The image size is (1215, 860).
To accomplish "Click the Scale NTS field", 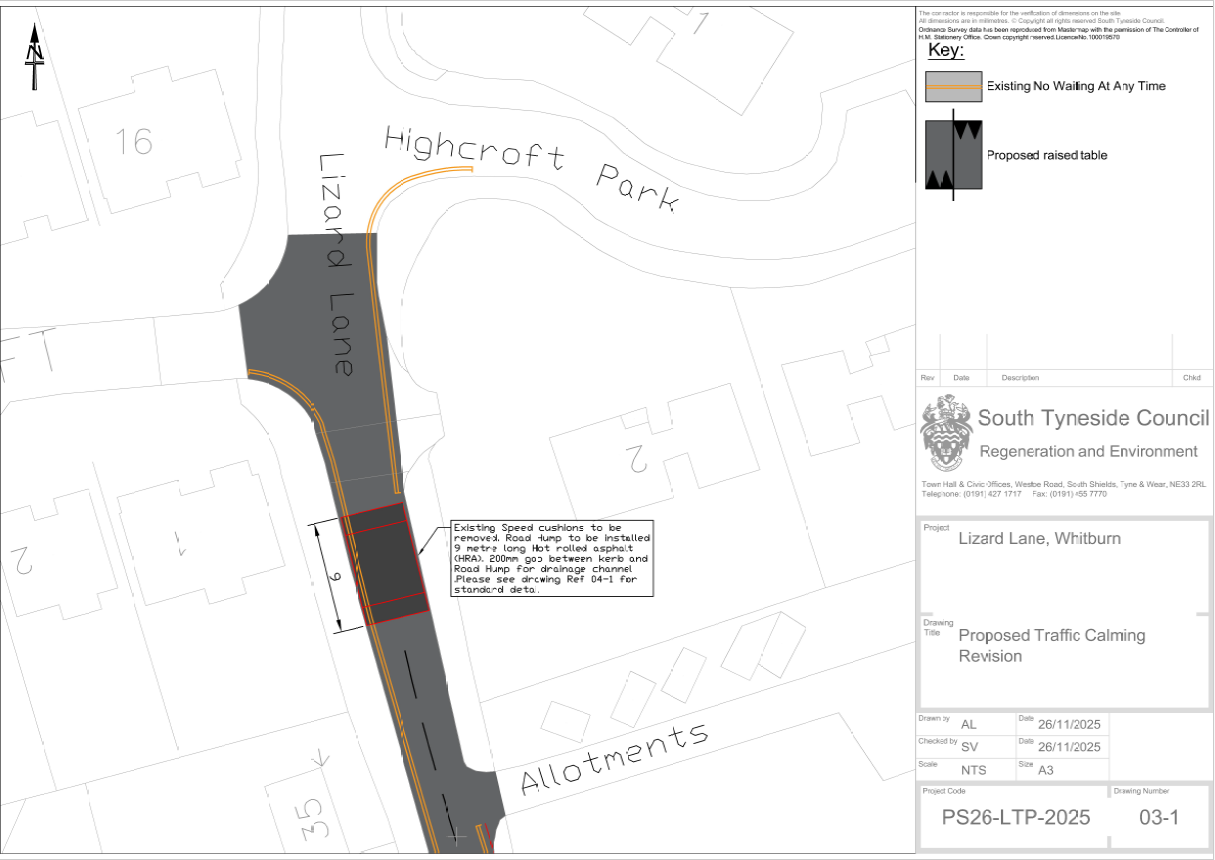I will pos(972,770).
